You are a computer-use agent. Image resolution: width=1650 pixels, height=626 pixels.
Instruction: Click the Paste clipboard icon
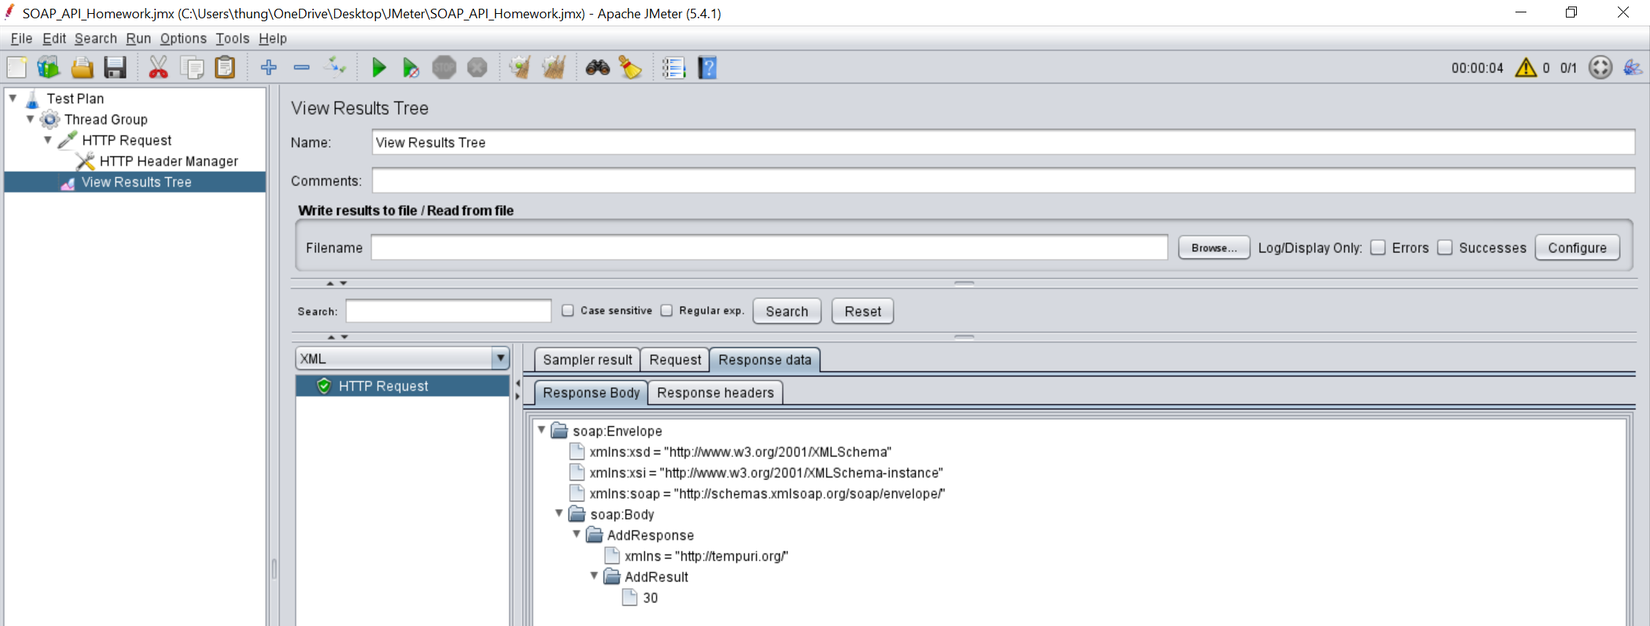point(225,68)
